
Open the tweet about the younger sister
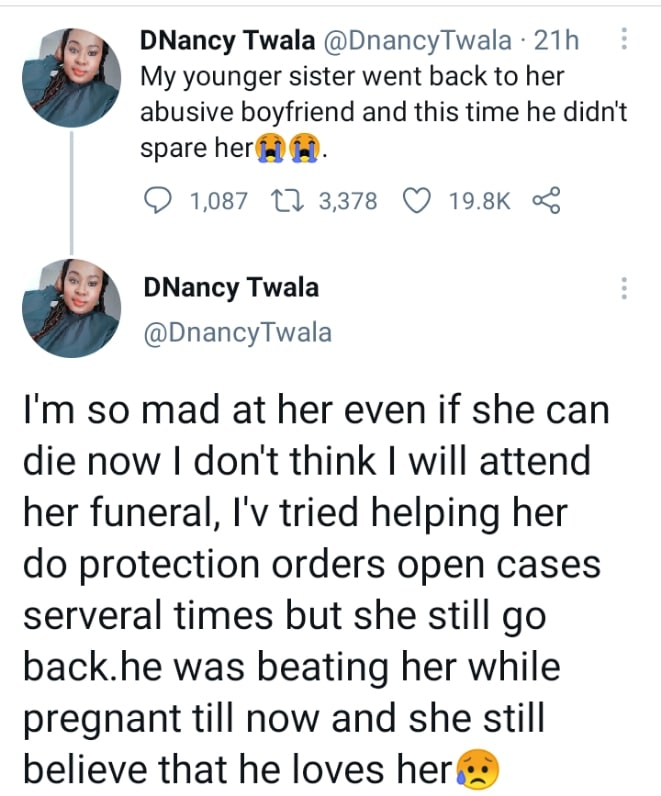click(x=380, y=110)
